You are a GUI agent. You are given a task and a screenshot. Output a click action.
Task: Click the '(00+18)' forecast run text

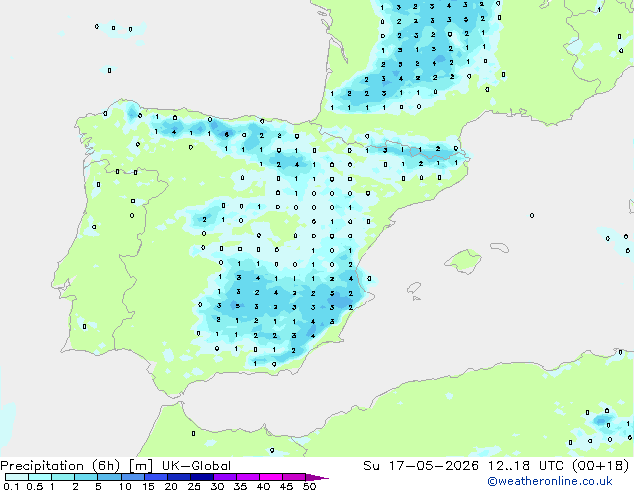(x=600, y=466)
